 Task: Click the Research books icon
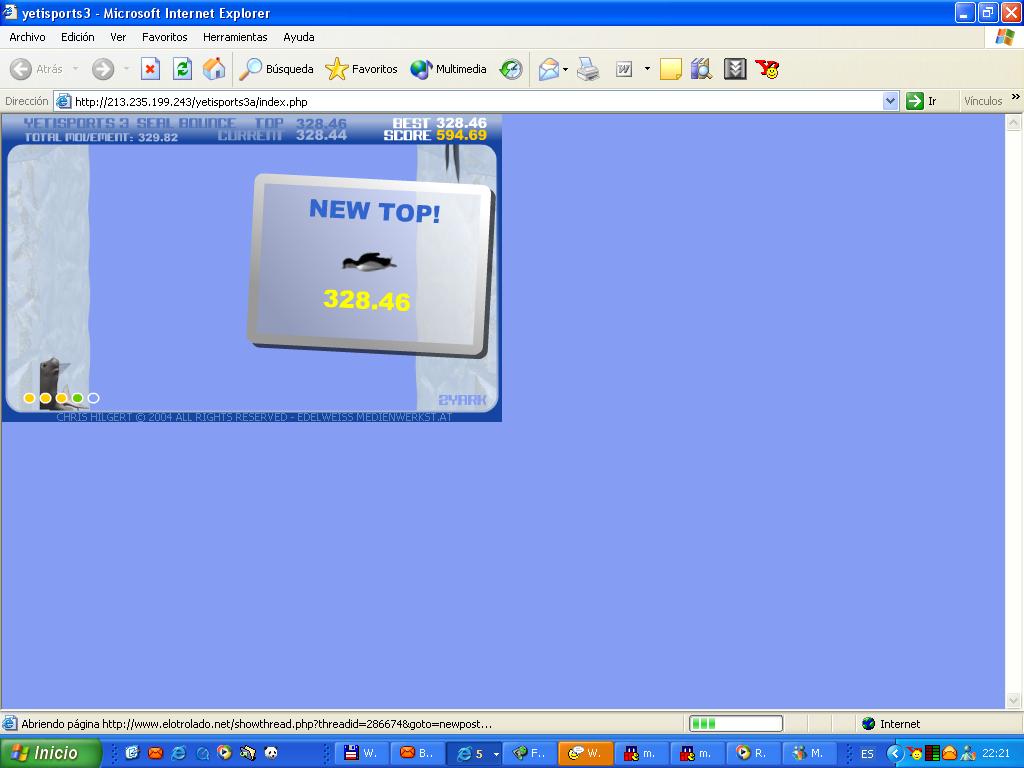pyautogui.click(x=701, y=69)
